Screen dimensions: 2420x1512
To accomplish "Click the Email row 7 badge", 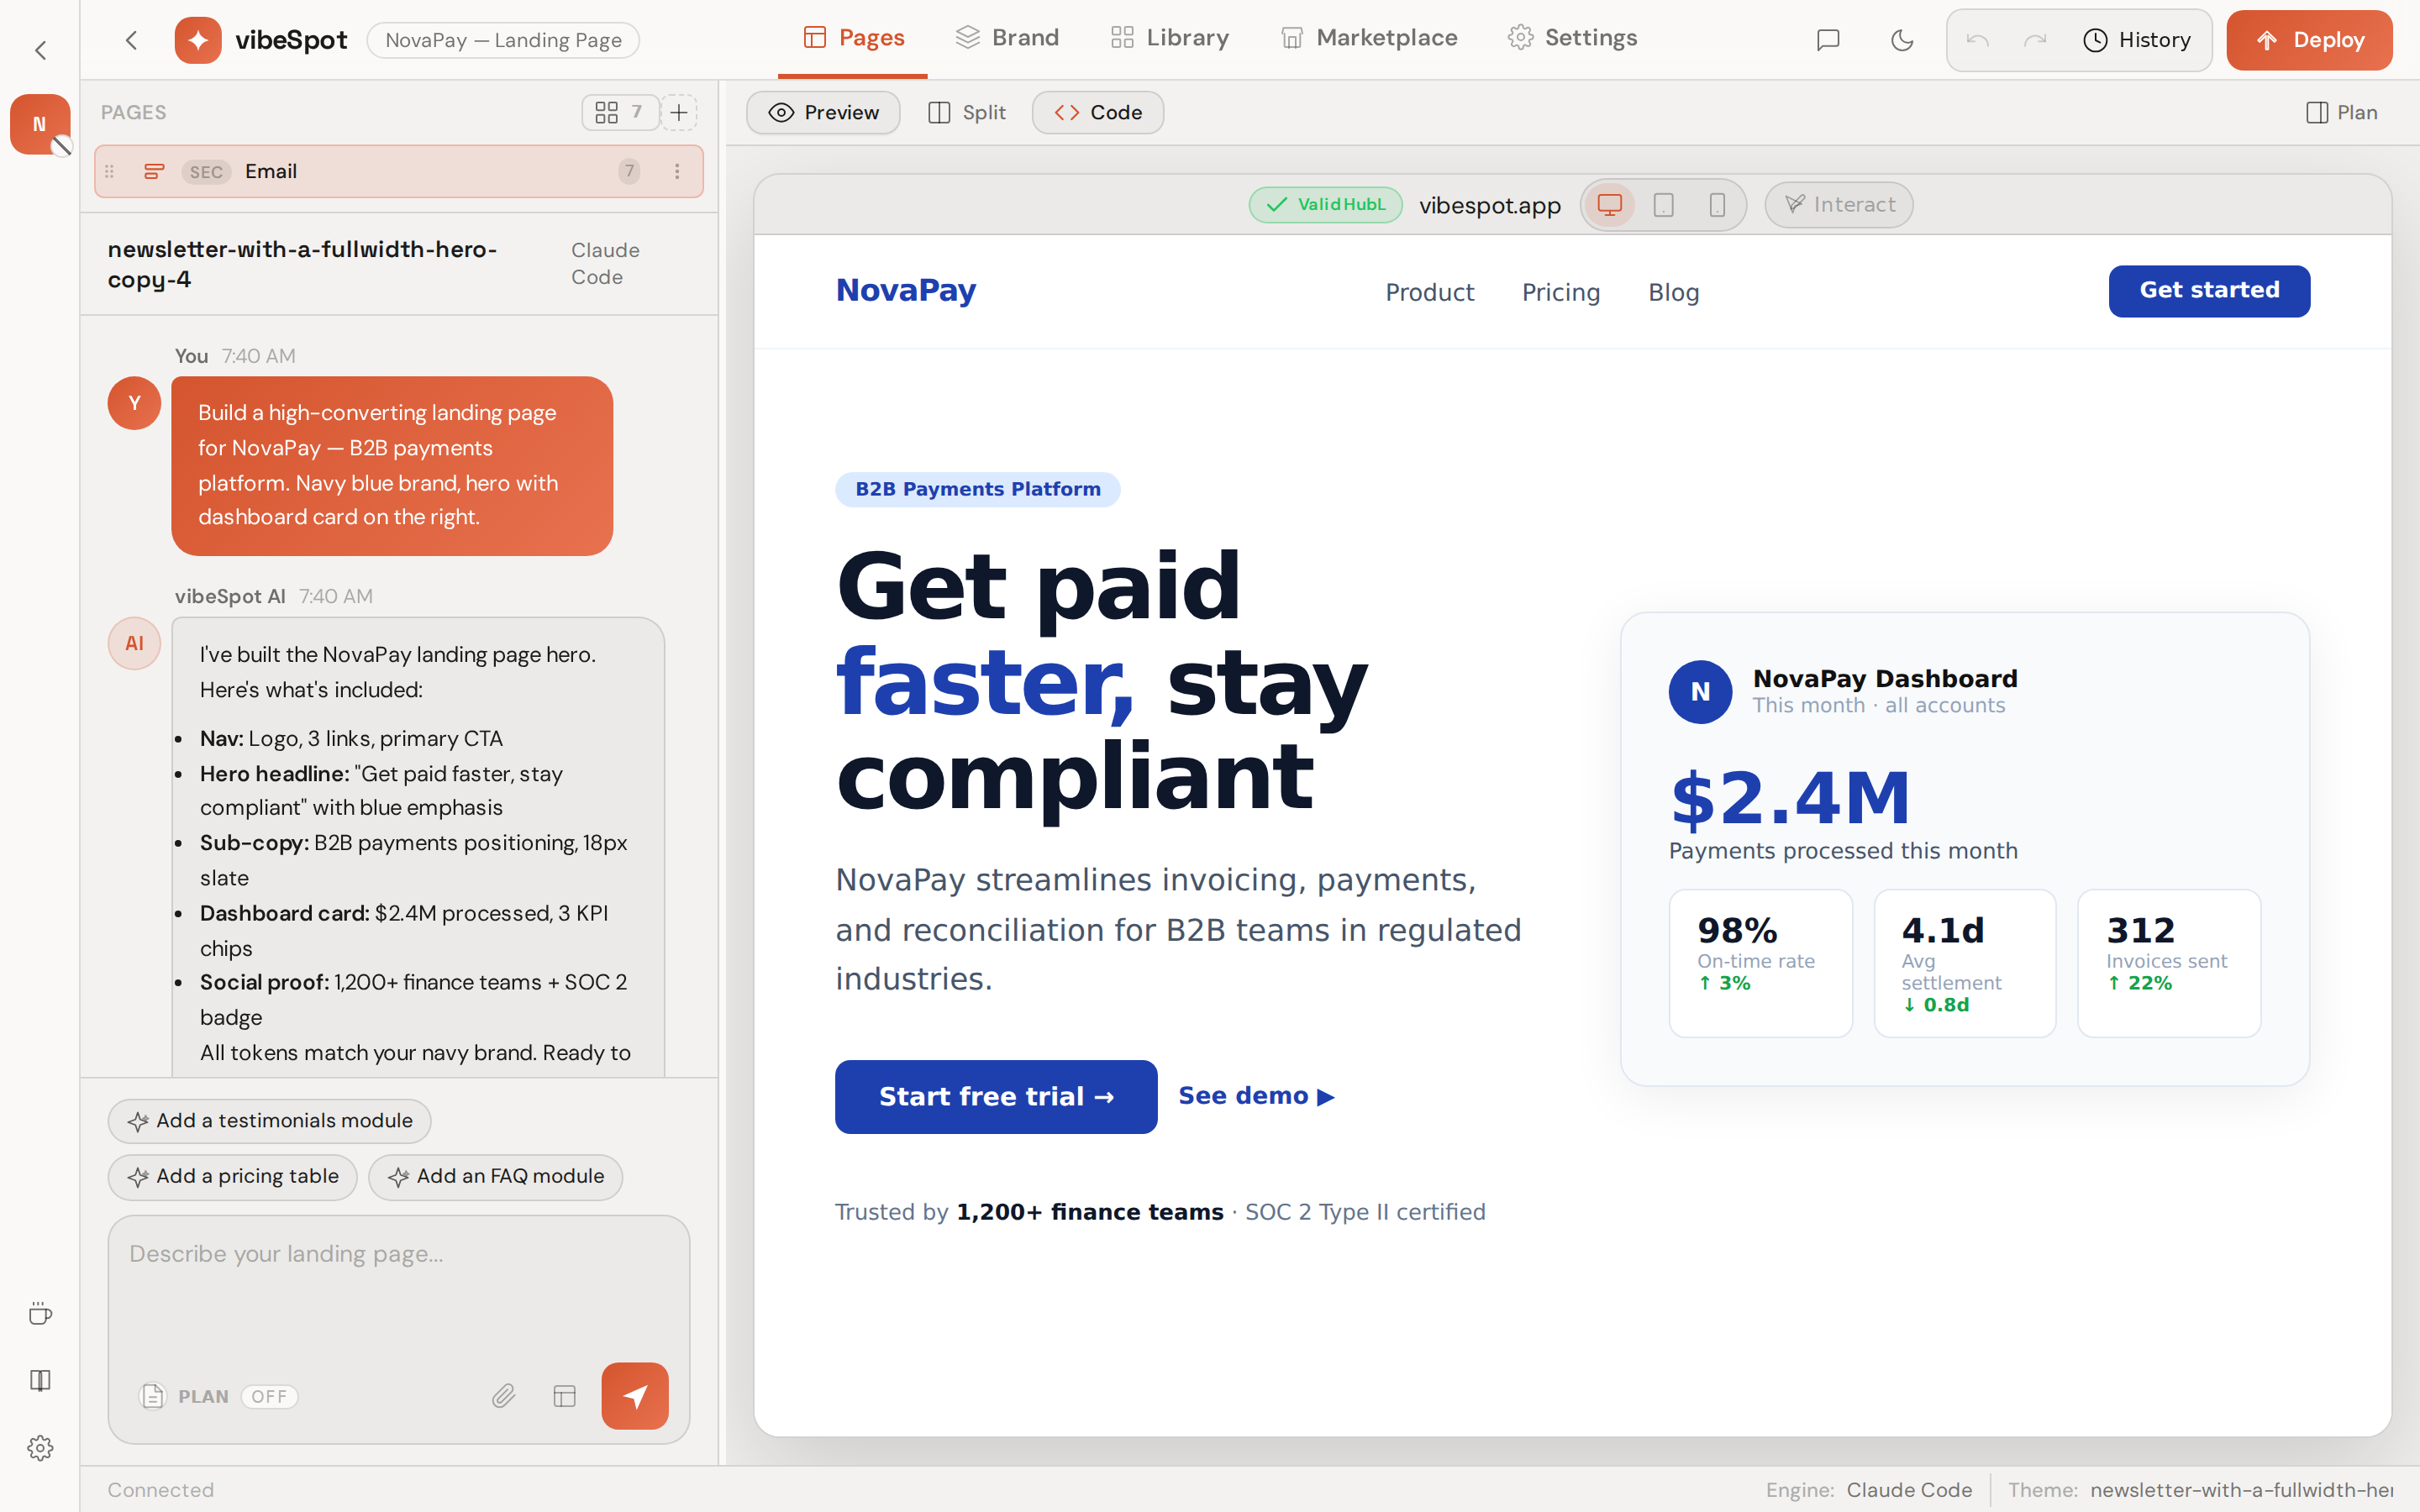I will (x=629, y=171).
